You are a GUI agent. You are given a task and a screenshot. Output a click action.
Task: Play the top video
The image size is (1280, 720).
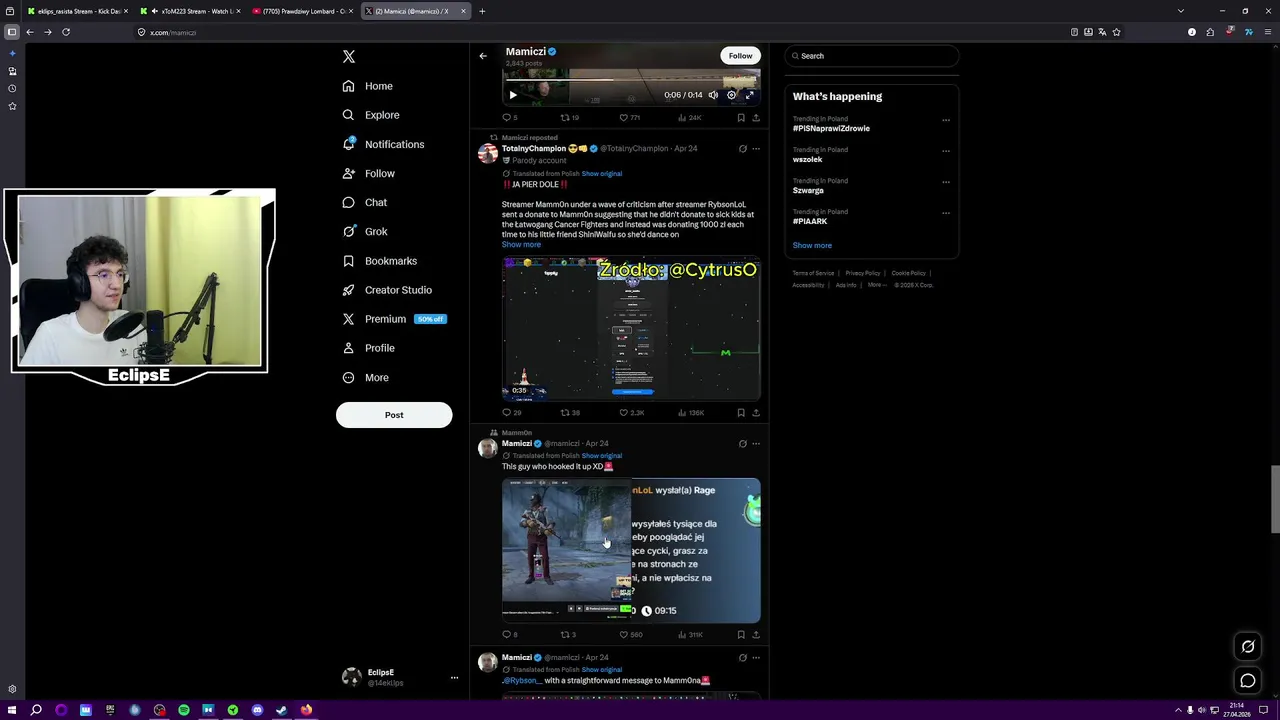pos(513,95)
